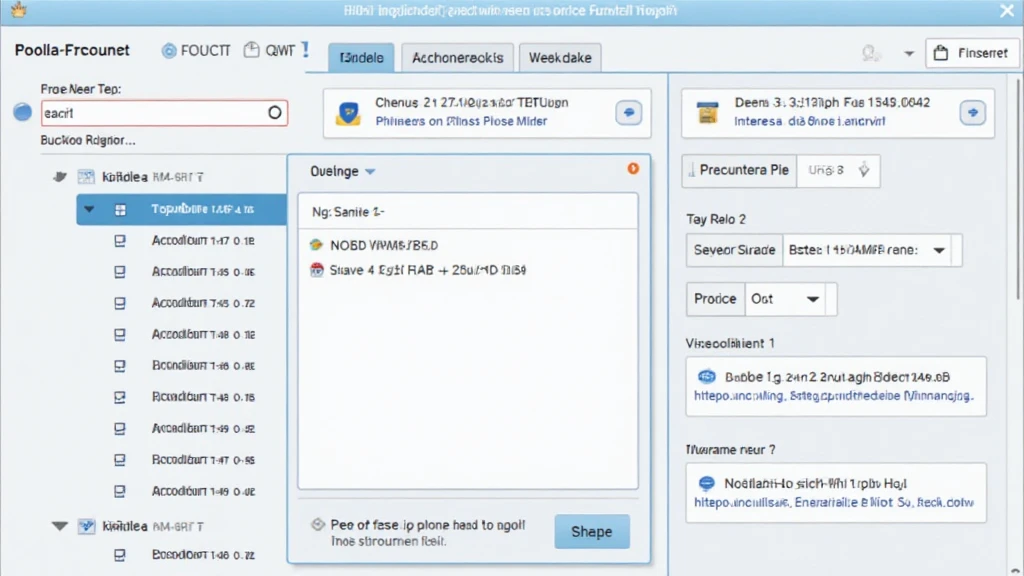Click the blue globe icon beside search field
Viewport: 1024px width, 576px height.
click(23, 112)
